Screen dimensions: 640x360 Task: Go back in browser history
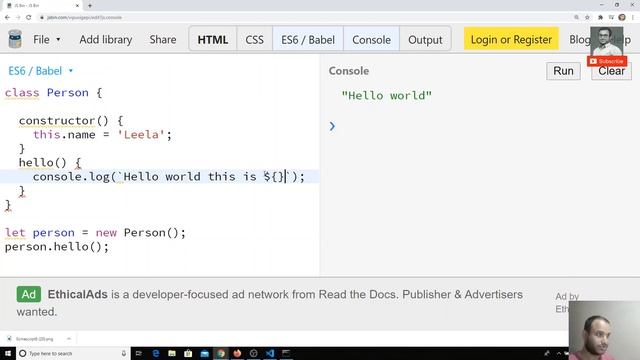pyautogui.click(x=7, y=17)
